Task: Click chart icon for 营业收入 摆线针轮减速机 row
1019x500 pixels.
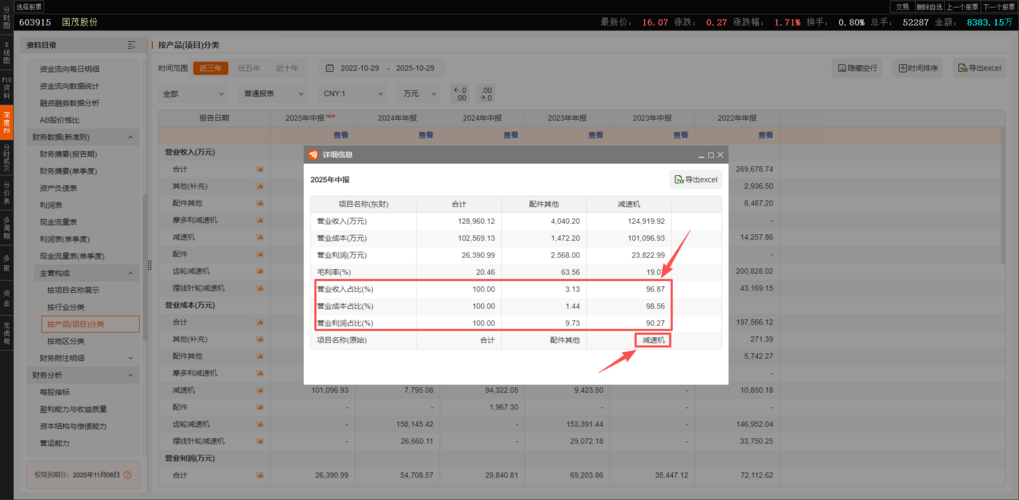Action: [x=260, y=287]
